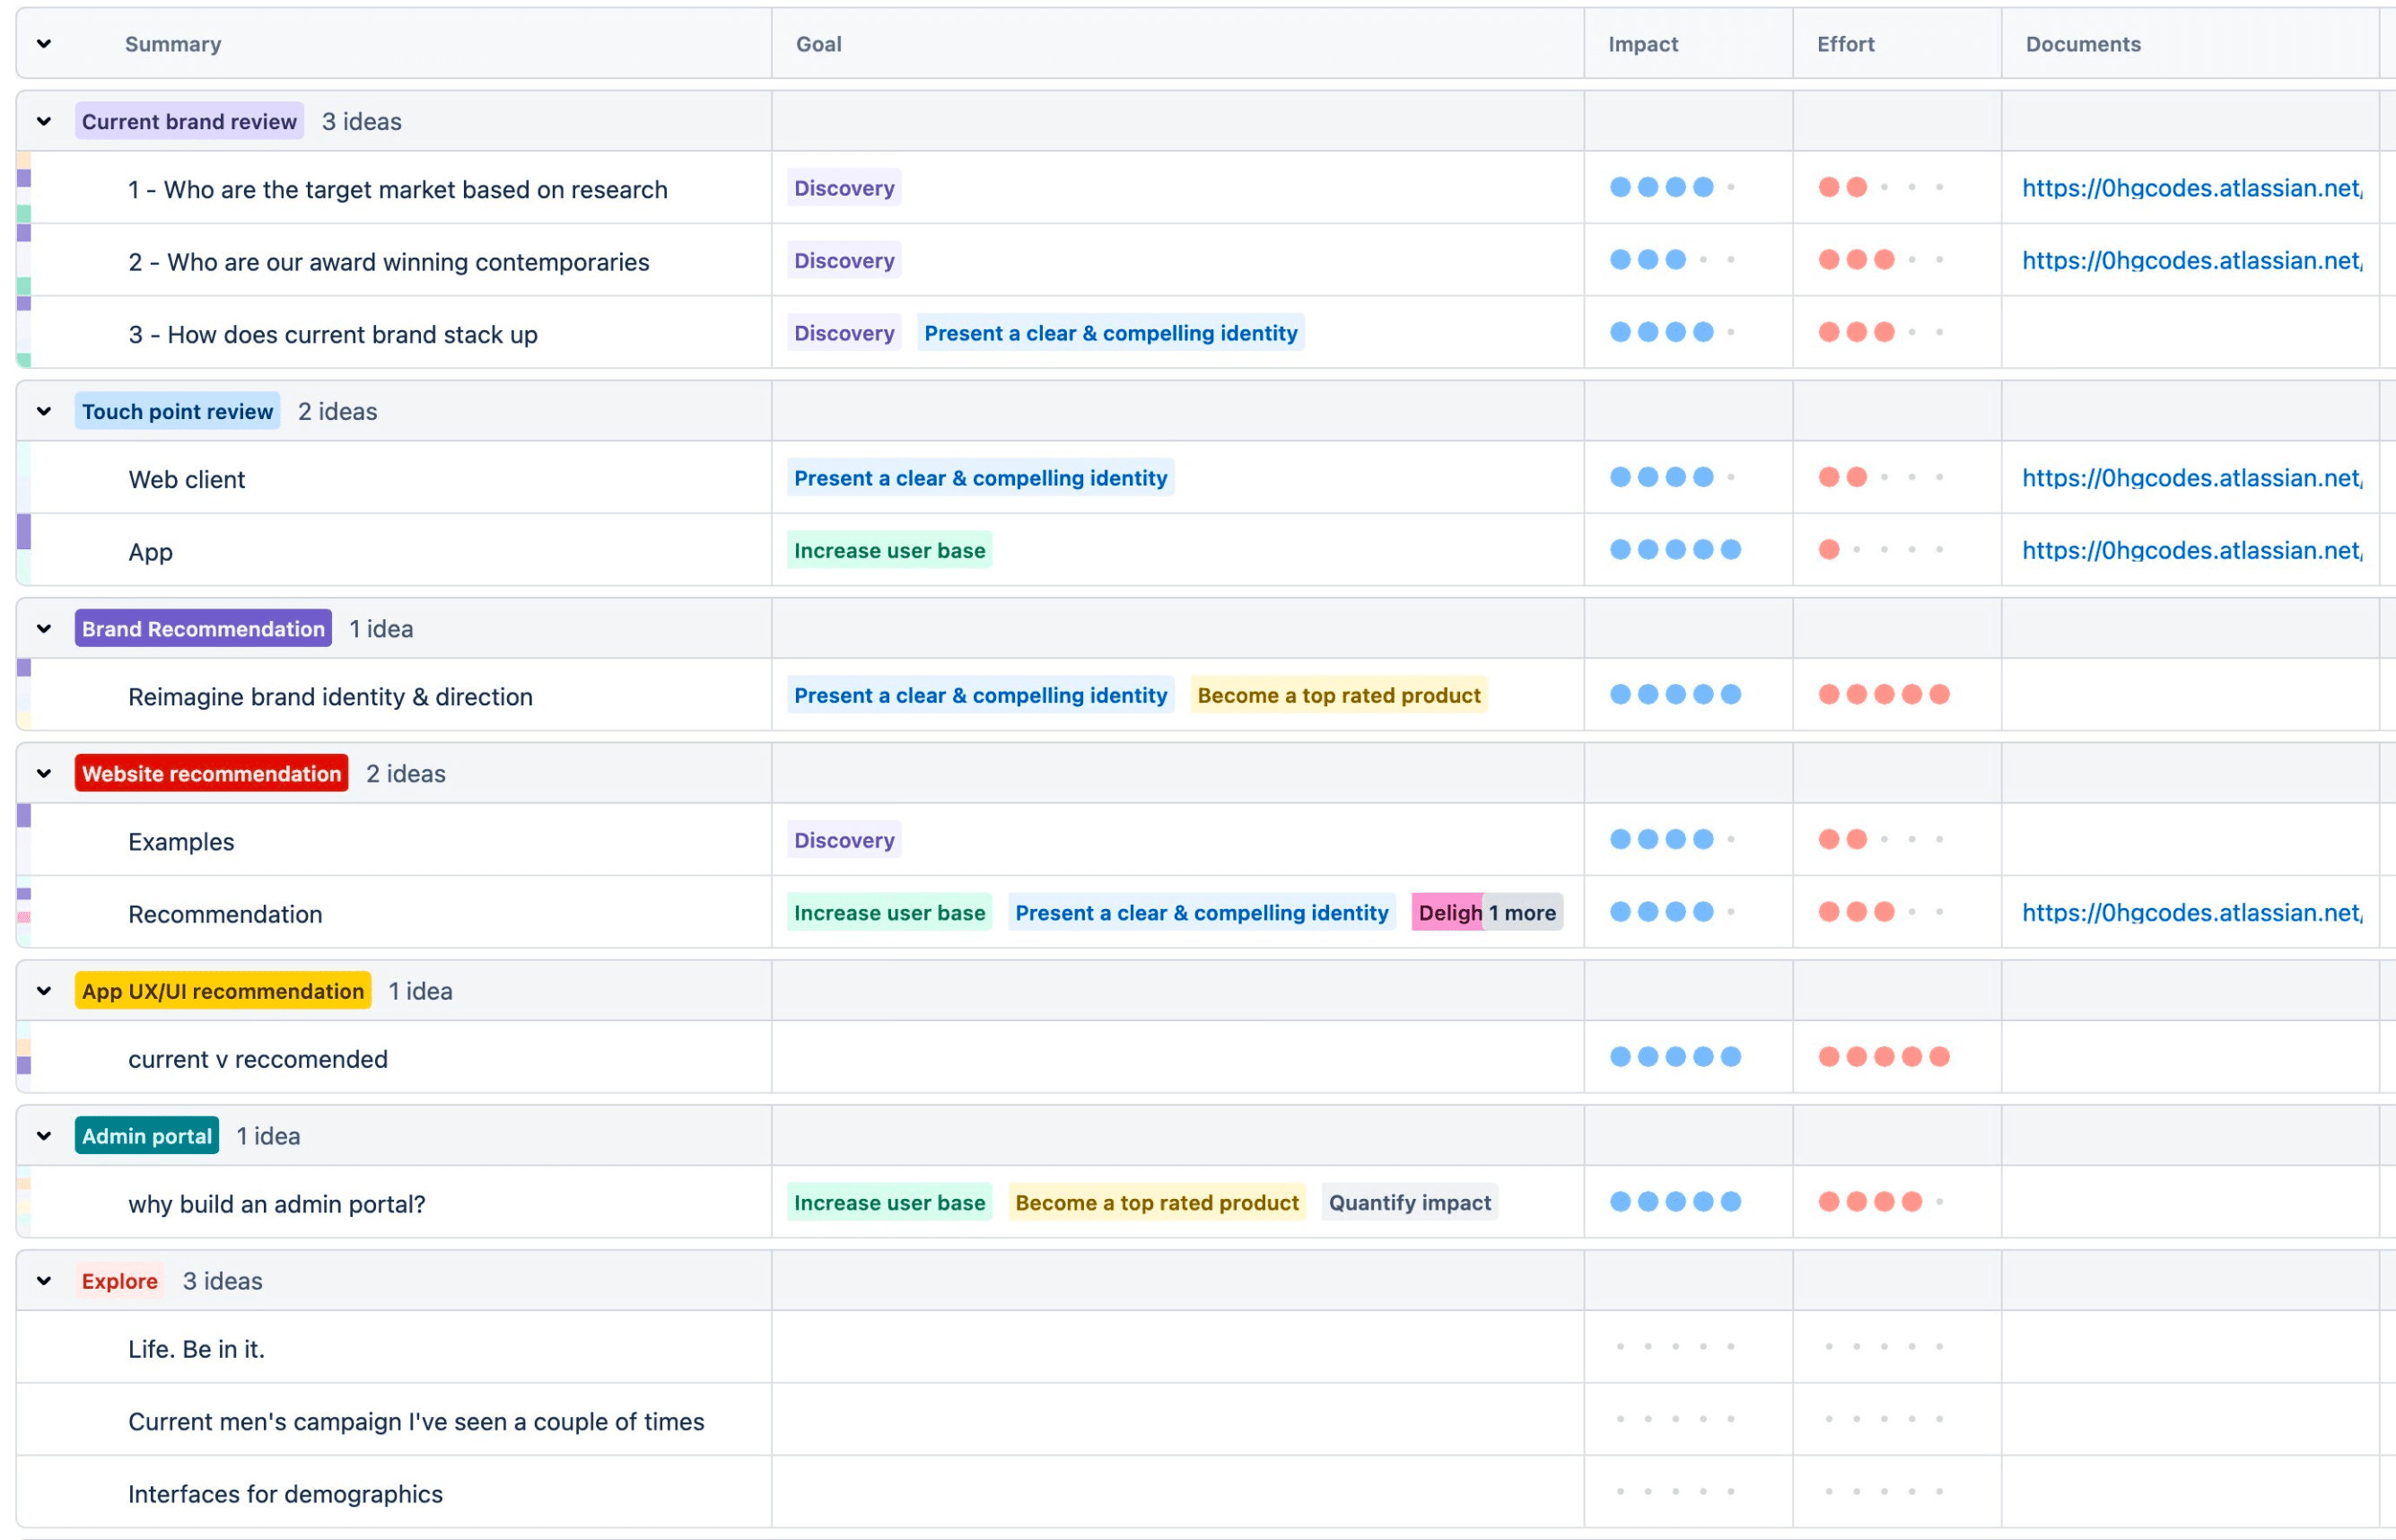Open idea '3 - How does current brand stack up'
This screenshot has height=1540, width=2396.
pyautogui.click(x=332, y=334)
